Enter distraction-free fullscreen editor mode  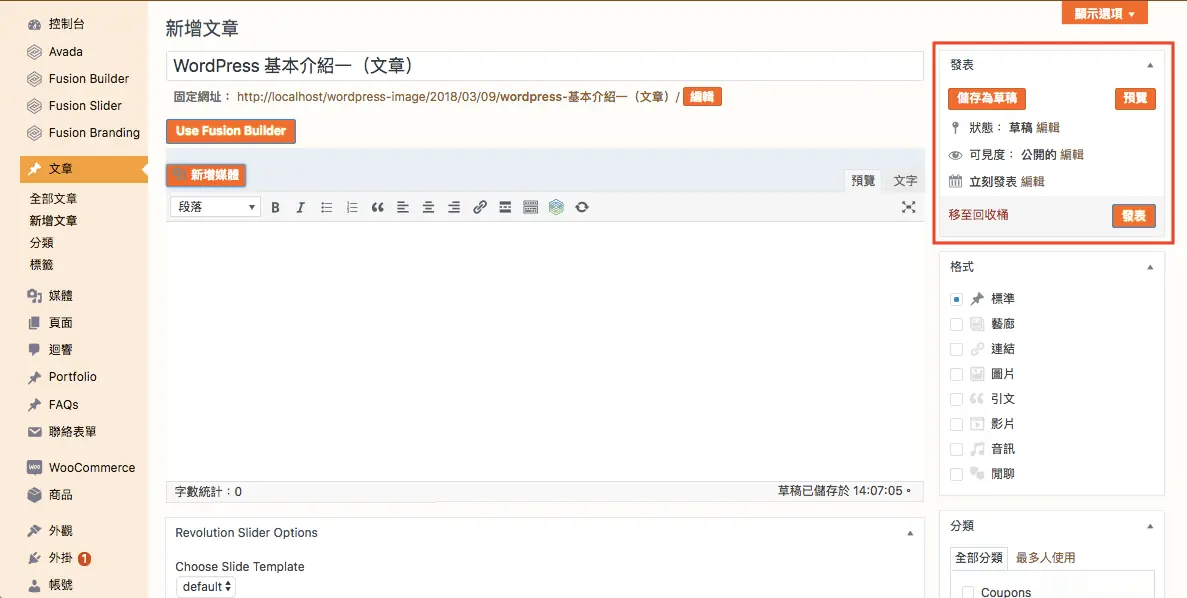[908, 207]
